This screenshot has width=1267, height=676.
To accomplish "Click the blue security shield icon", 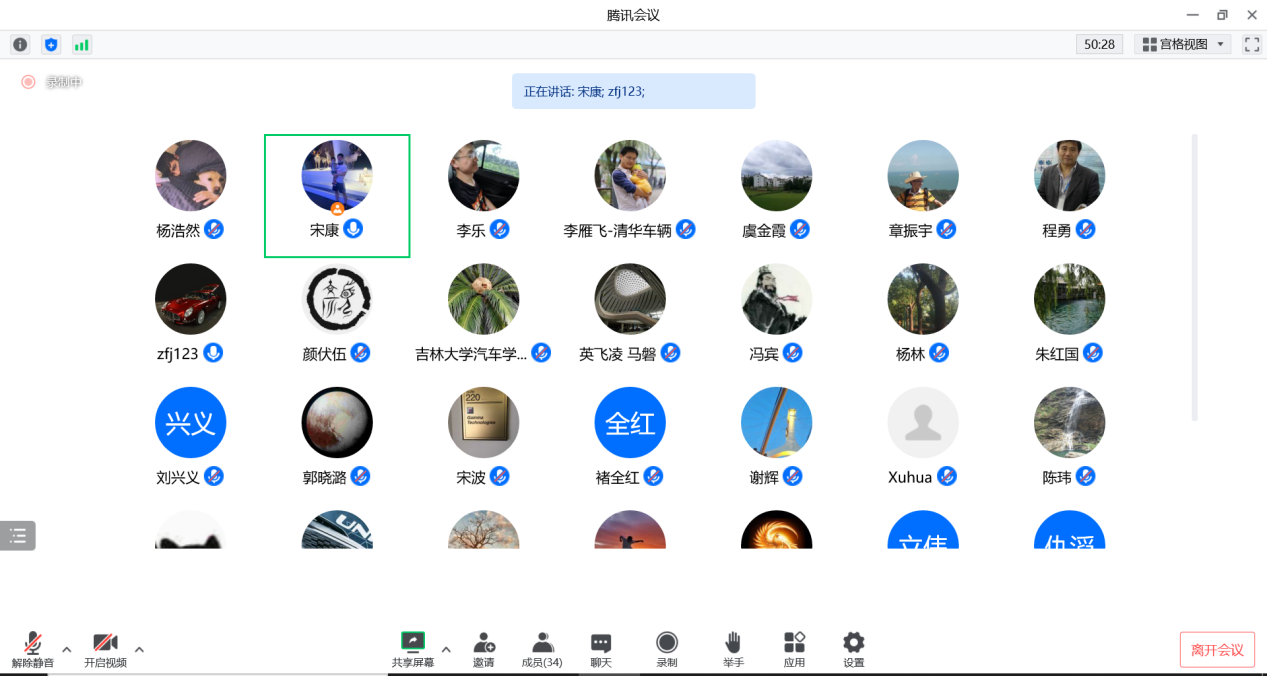I will (x=51, y=45).
